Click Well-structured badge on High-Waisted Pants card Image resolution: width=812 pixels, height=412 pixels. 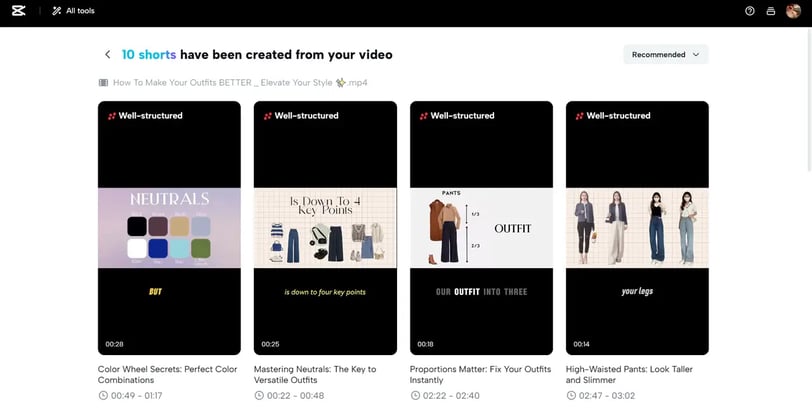tap(613, 115)
